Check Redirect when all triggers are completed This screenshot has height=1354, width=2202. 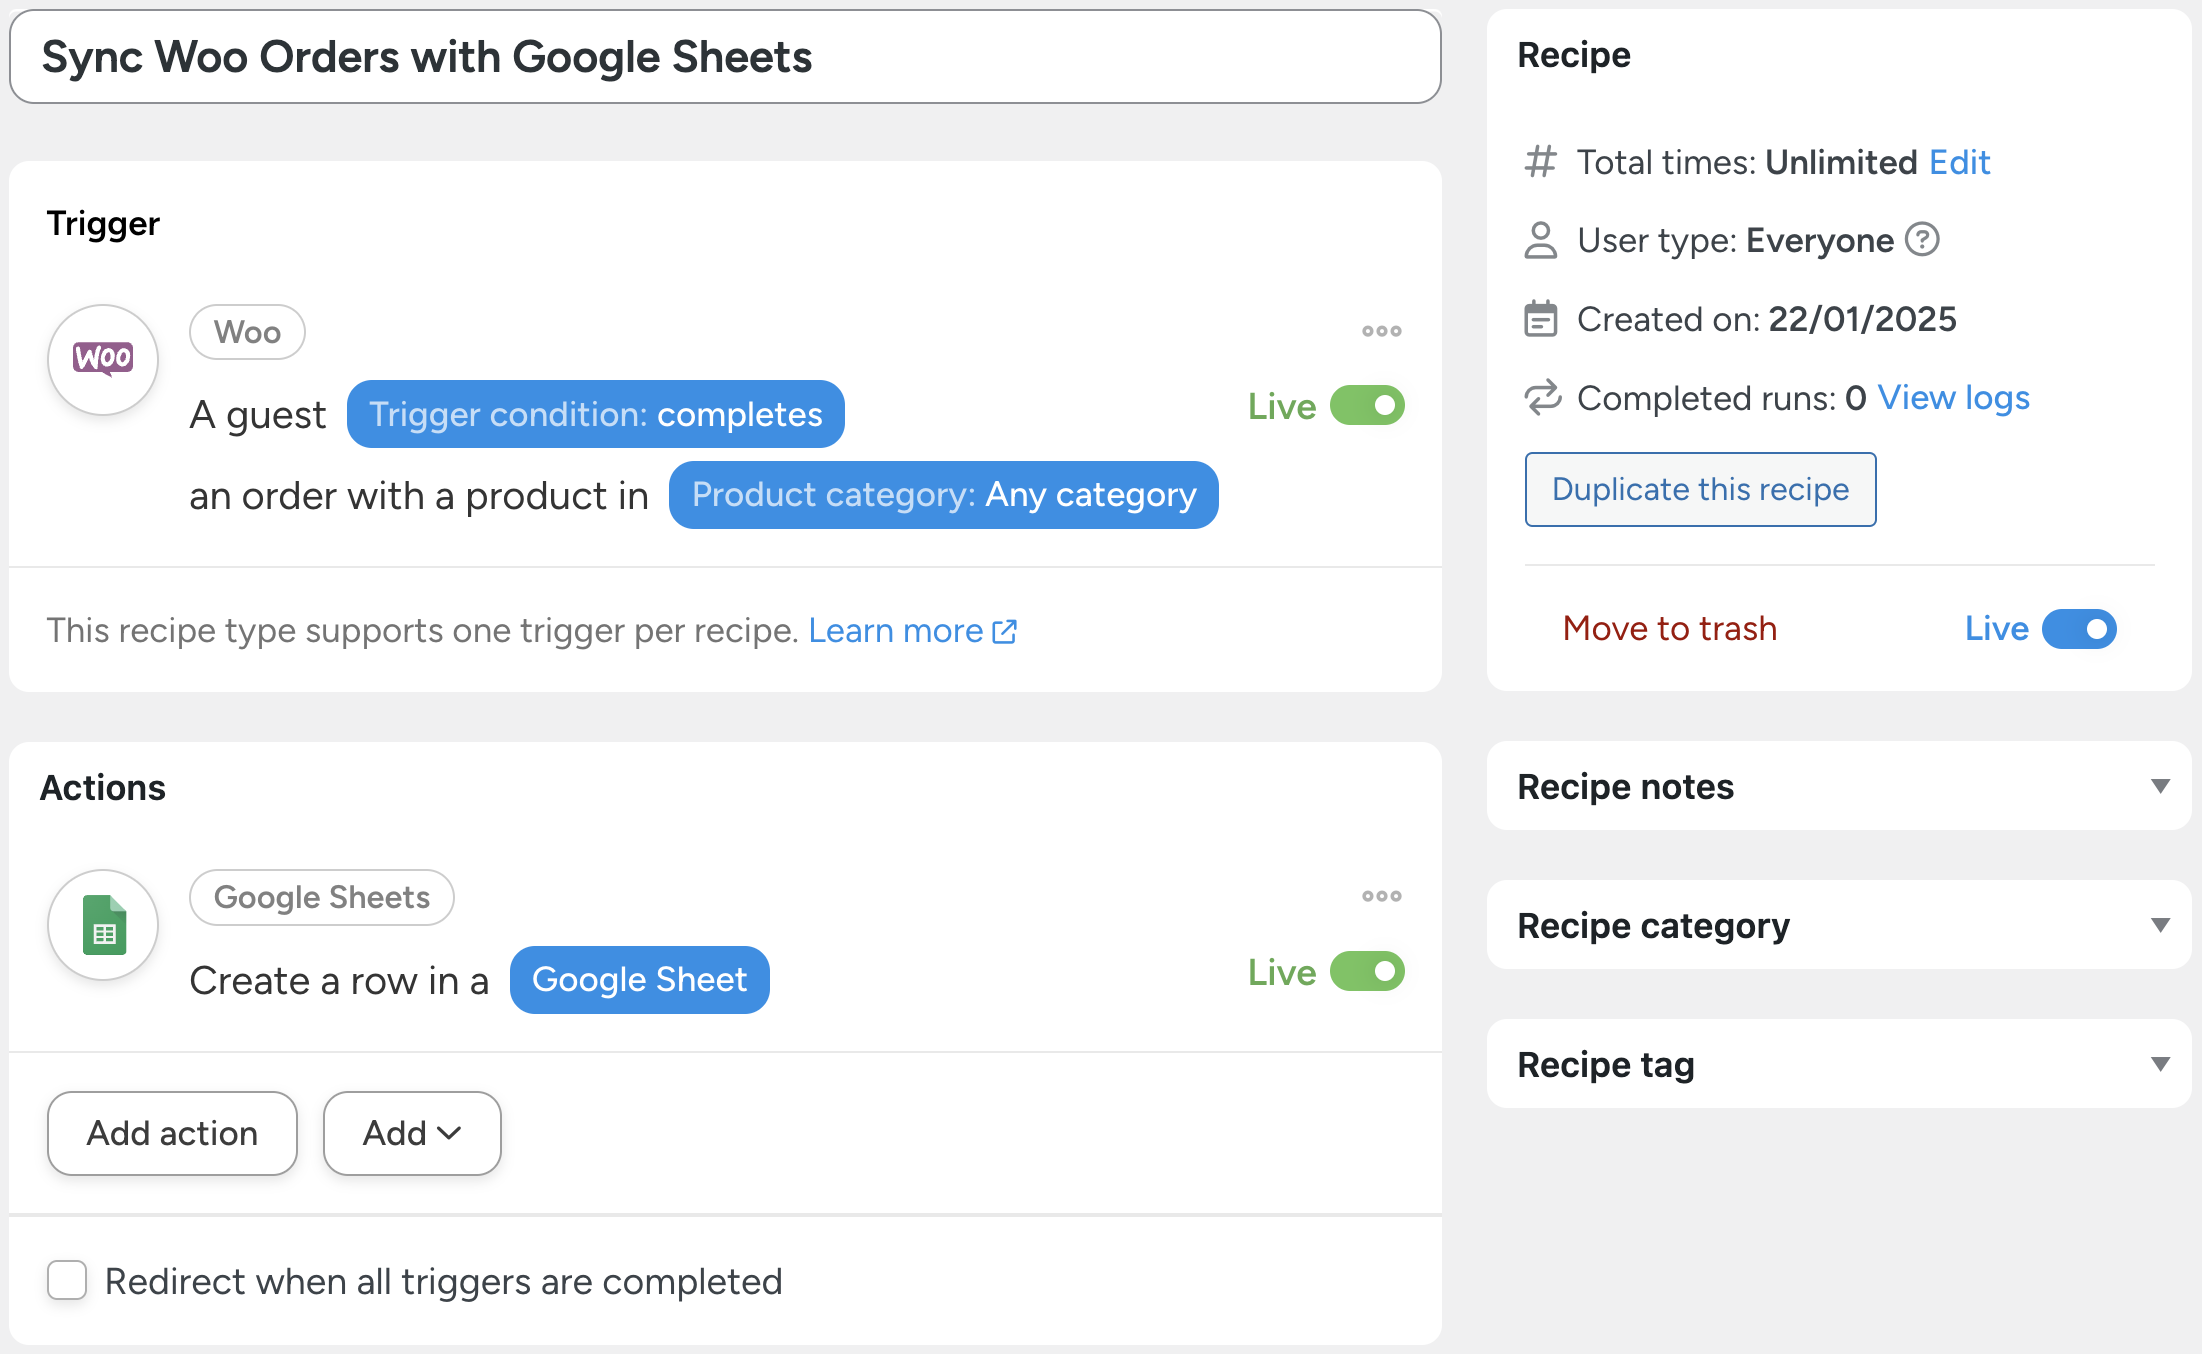click(x=66, y=1281)
